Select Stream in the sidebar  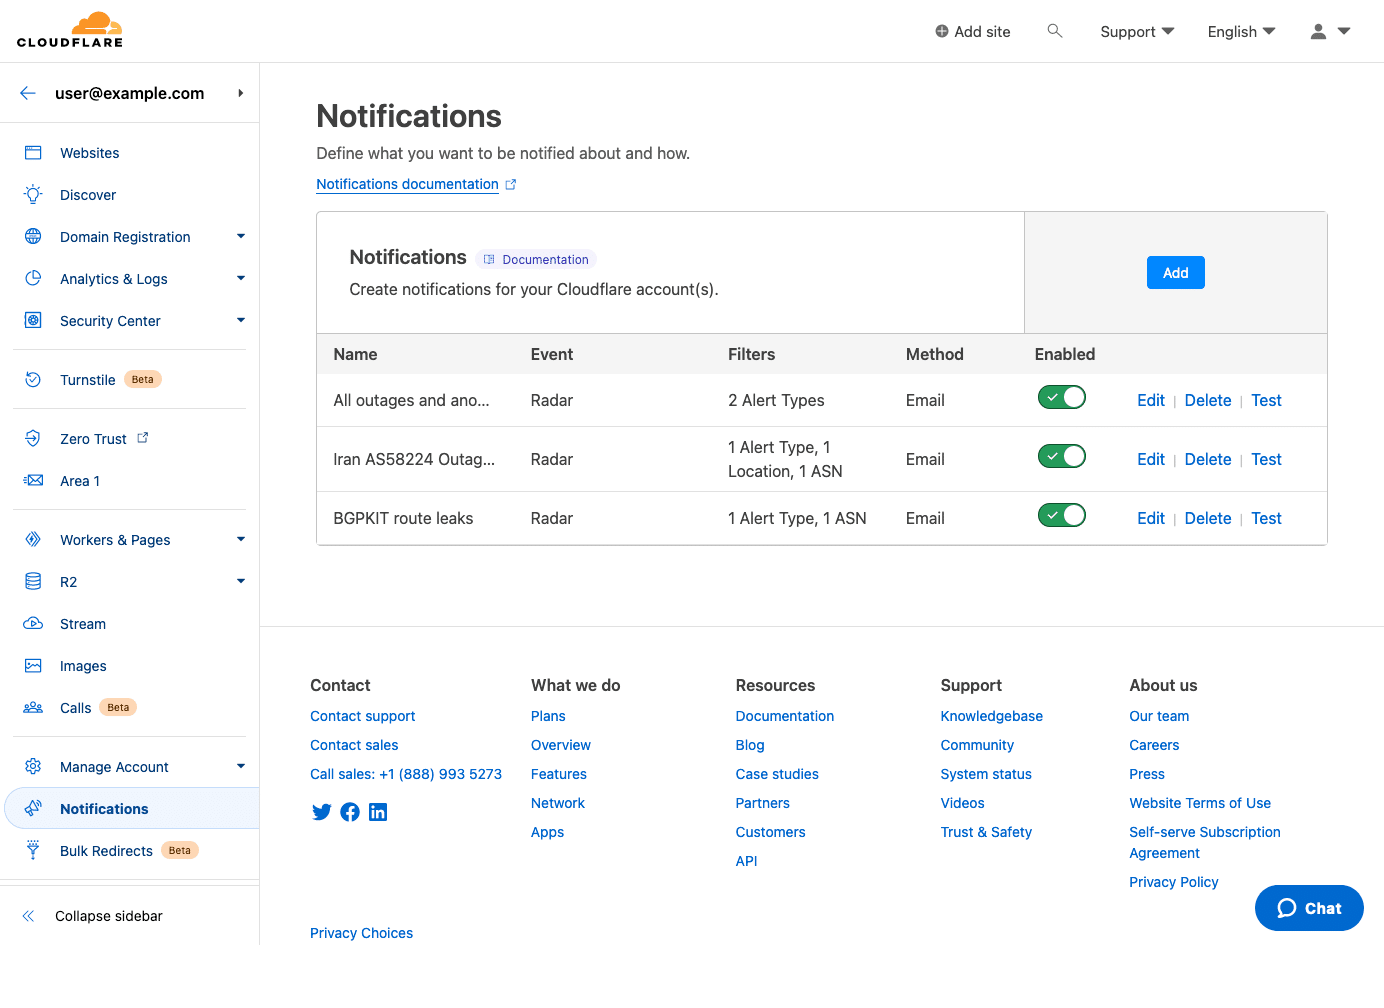pyautogui.click(x=83, y=623)
